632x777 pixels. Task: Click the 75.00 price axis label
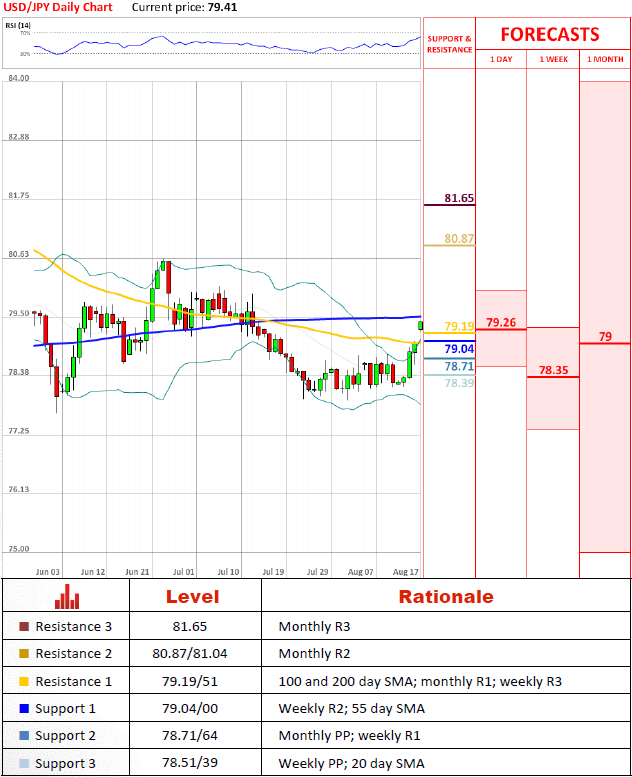pos(19,549)
